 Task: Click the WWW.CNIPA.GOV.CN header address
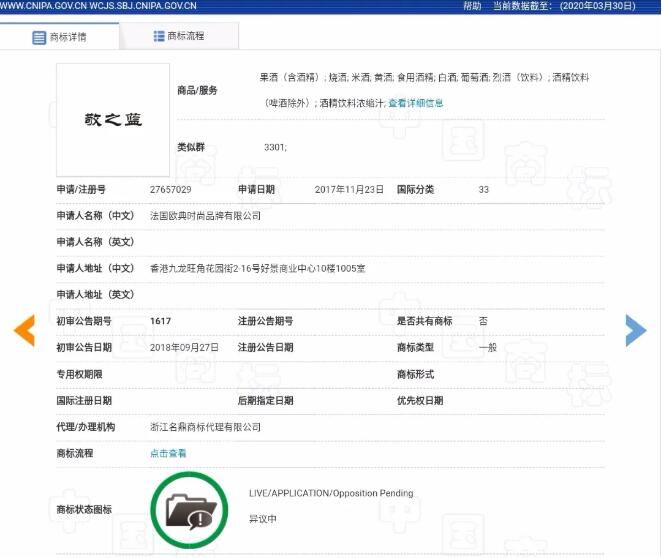click(43, 6)
